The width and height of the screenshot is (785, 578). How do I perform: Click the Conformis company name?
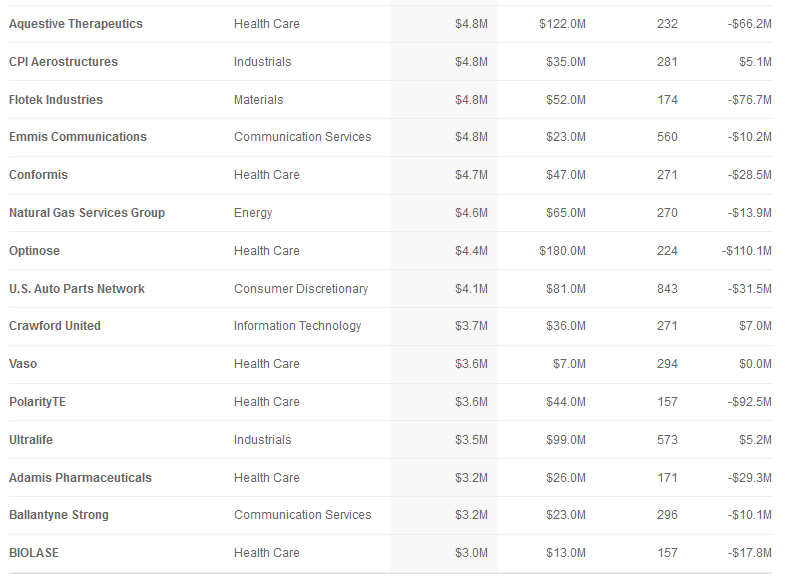pyautogui.click(x=38, y=175)
